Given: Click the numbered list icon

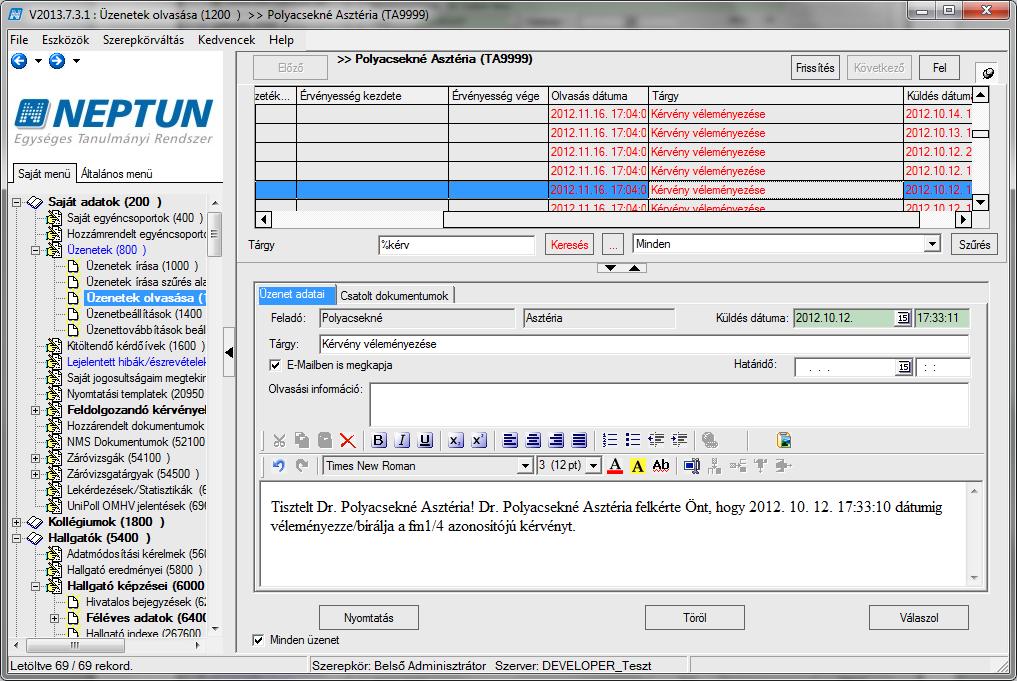Looking at the screenshot, I should click(x=610, y=440).
